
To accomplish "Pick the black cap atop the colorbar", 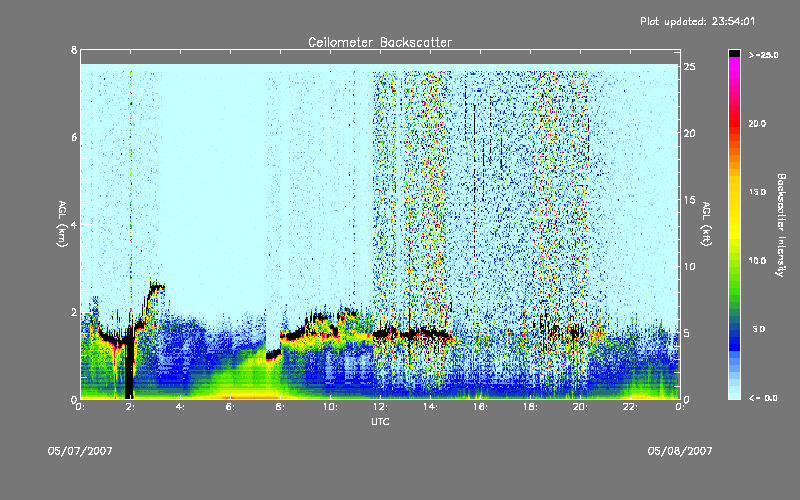I will click(x=734, y=53).
